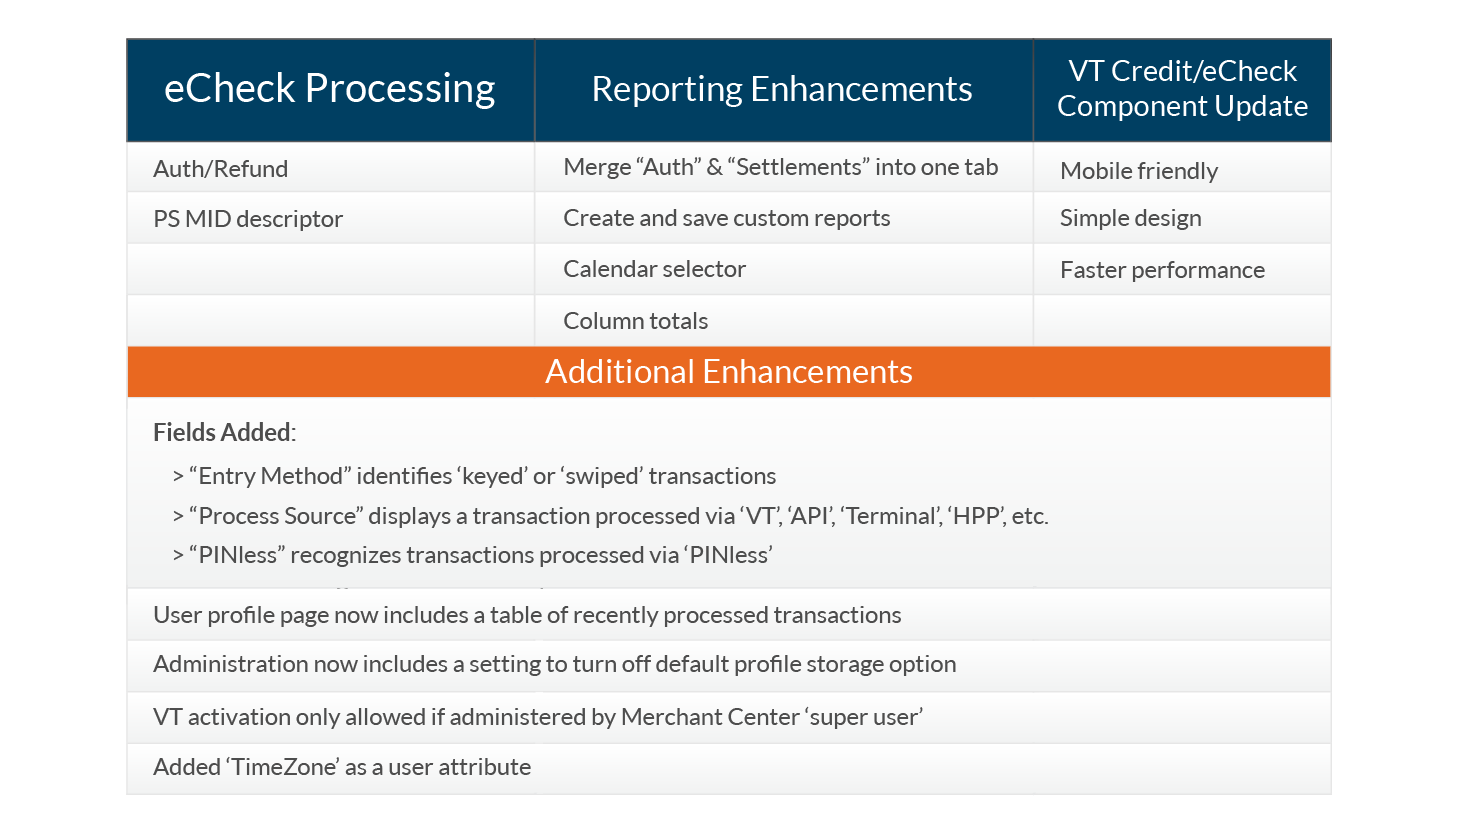
Task: Click the eCheck Processing header
Action: [330, 90]
